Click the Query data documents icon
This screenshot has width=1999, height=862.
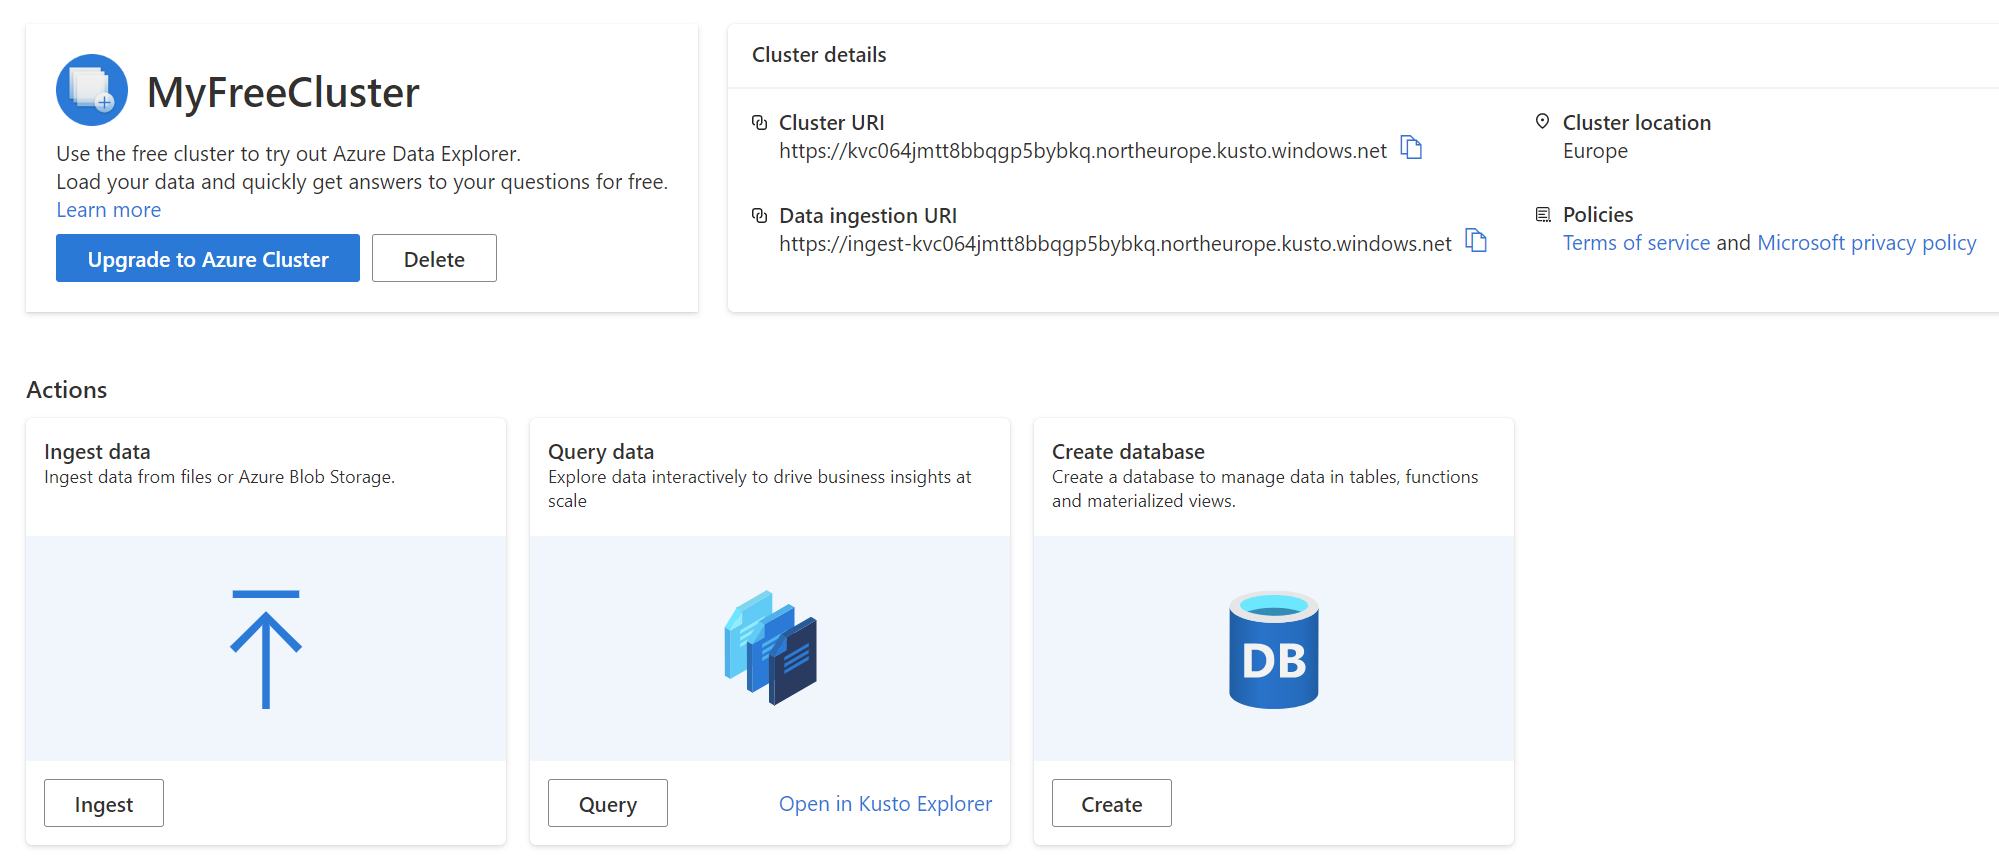point(770,648)
